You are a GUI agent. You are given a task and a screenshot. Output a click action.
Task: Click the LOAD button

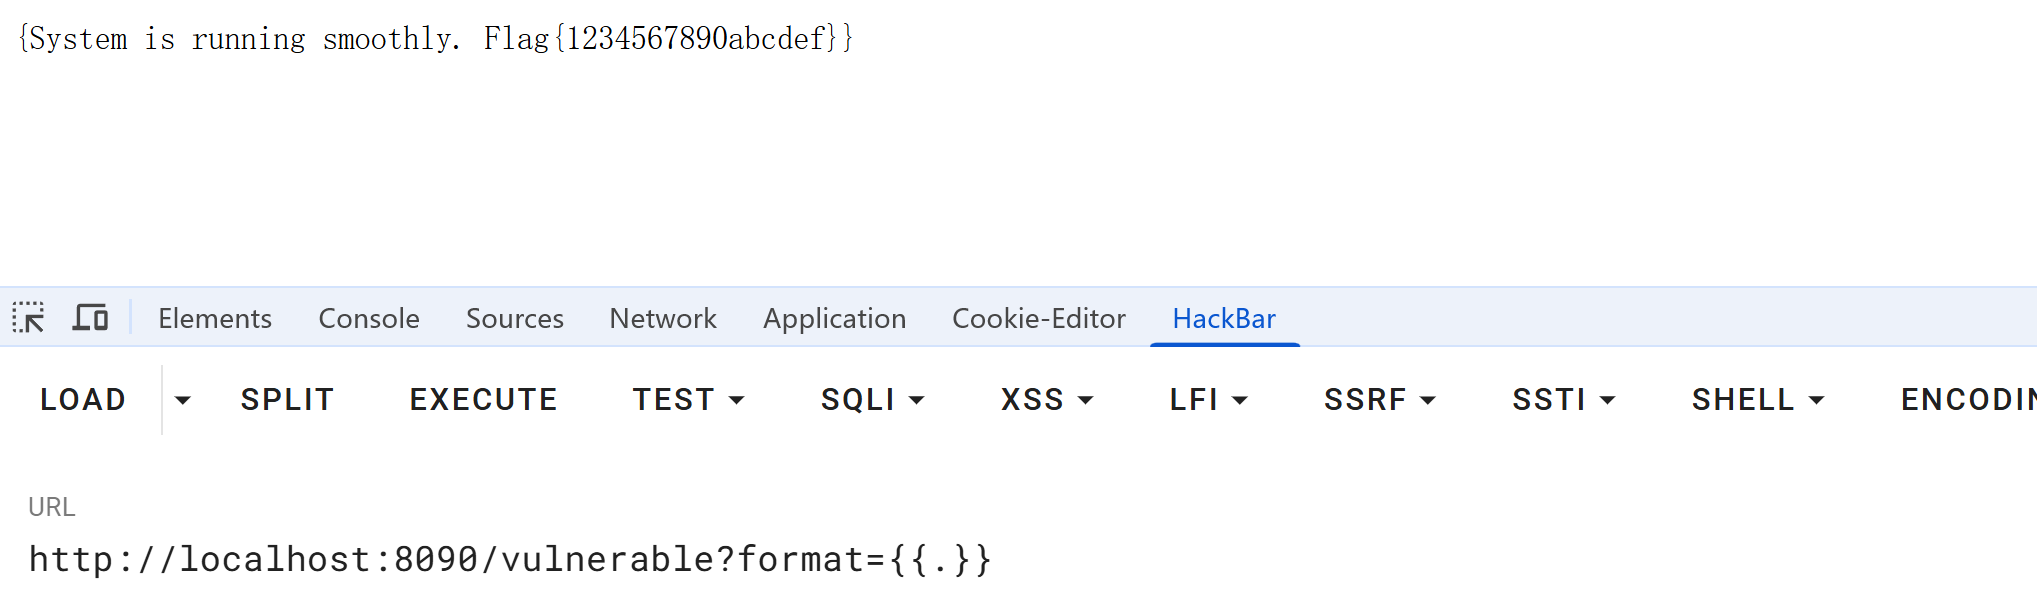[83, 400]
